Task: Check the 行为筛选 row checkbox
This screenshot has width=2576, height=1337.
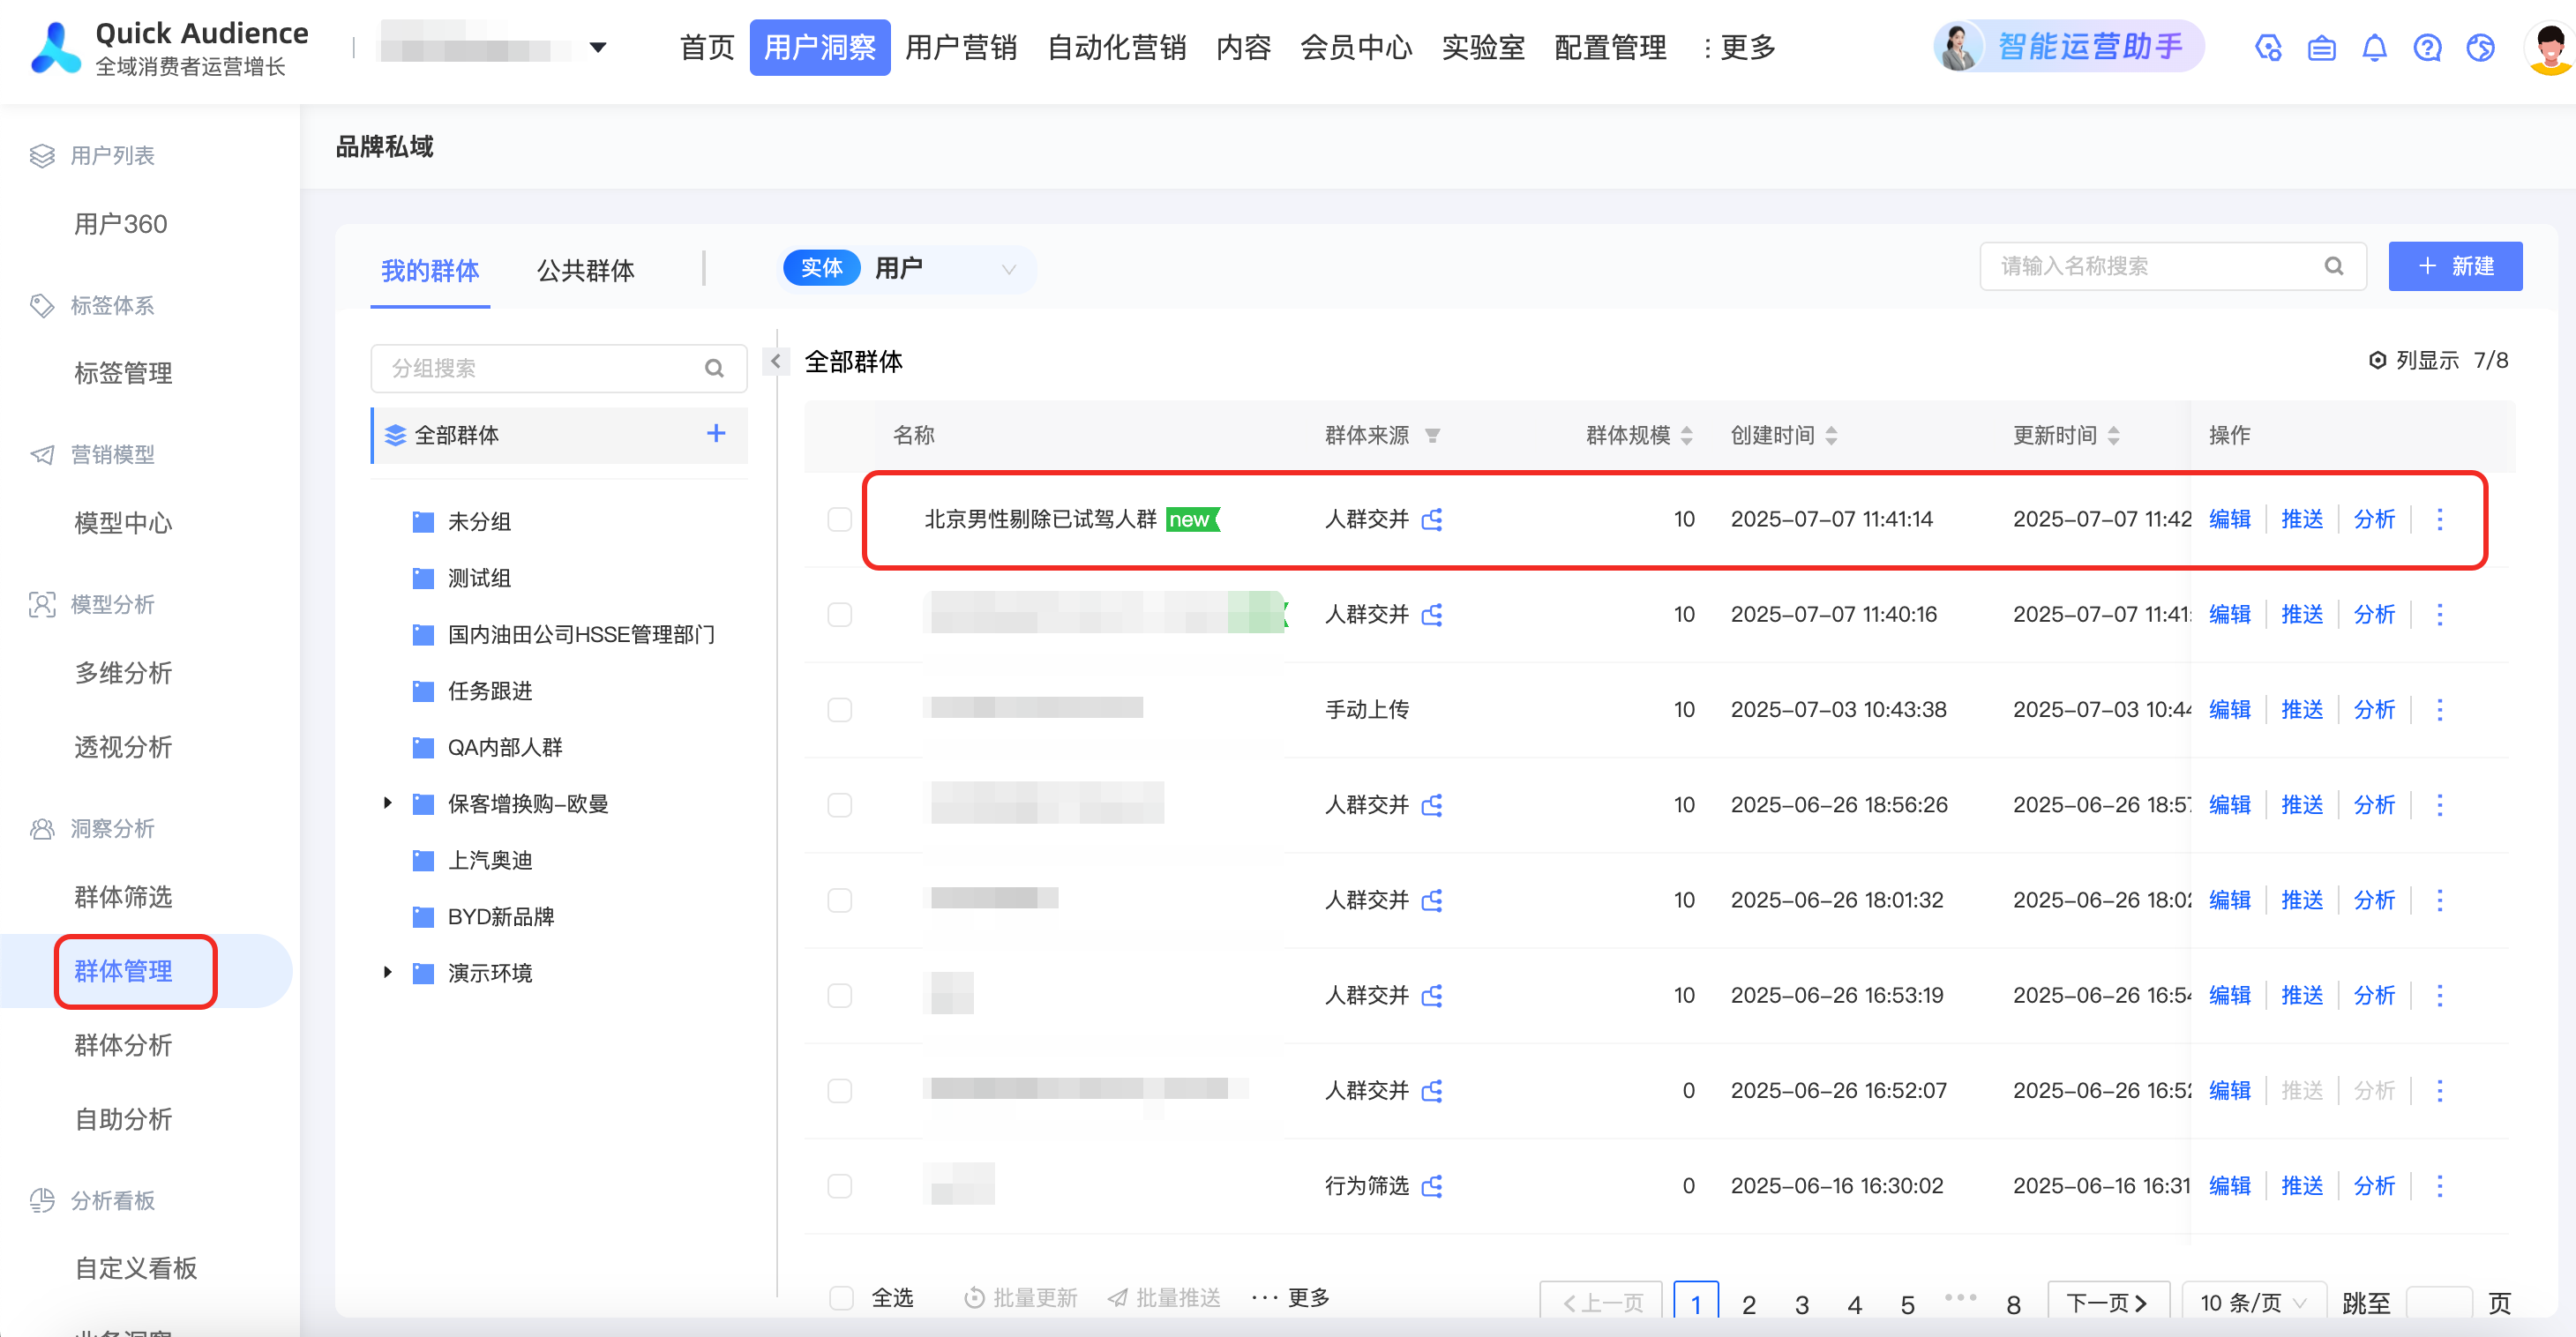Action: pos(839,1186)
